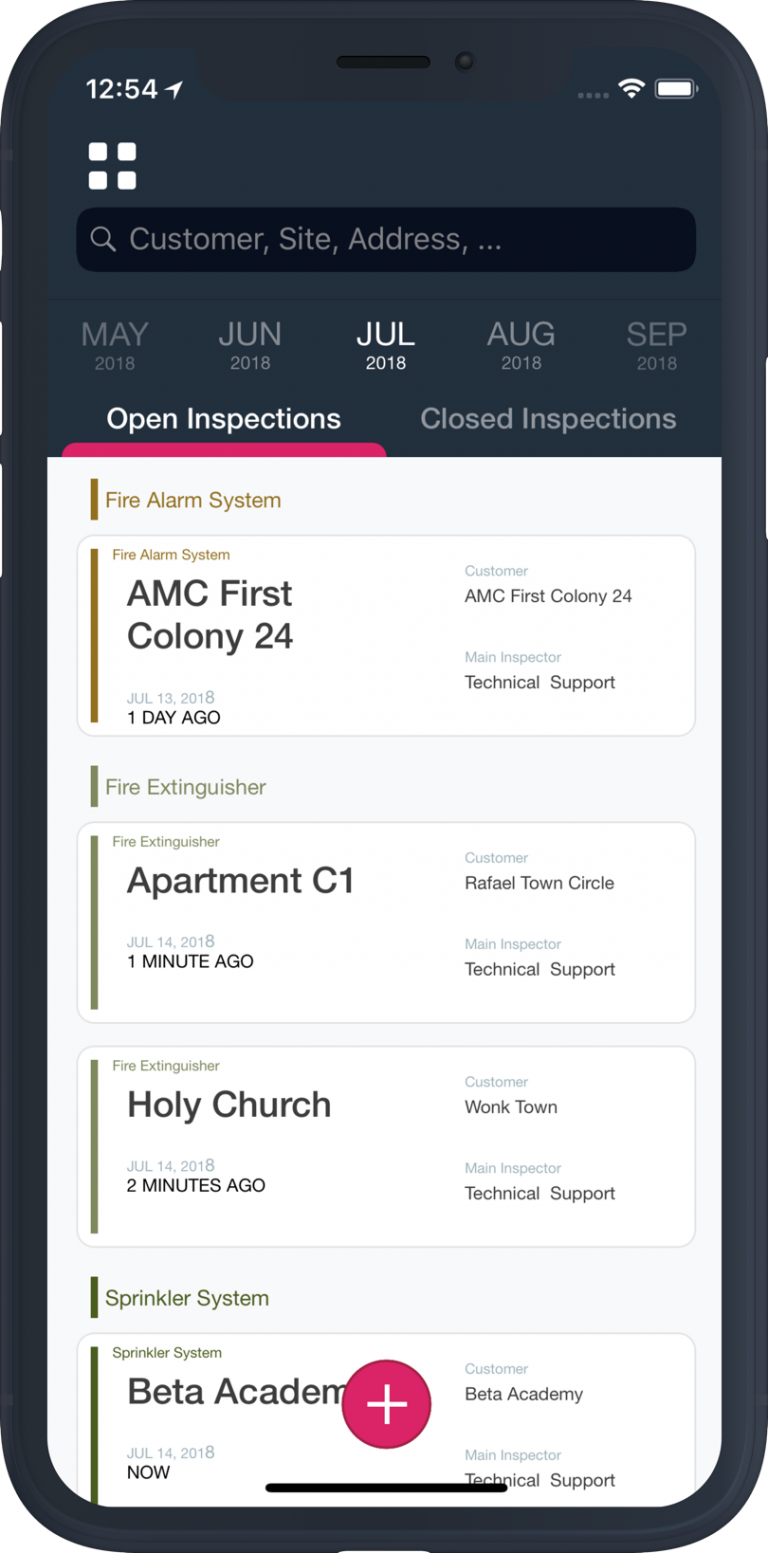Tap the location arrow beside the time
This screenshot has height=1553, width=768.
click(175, 89)
